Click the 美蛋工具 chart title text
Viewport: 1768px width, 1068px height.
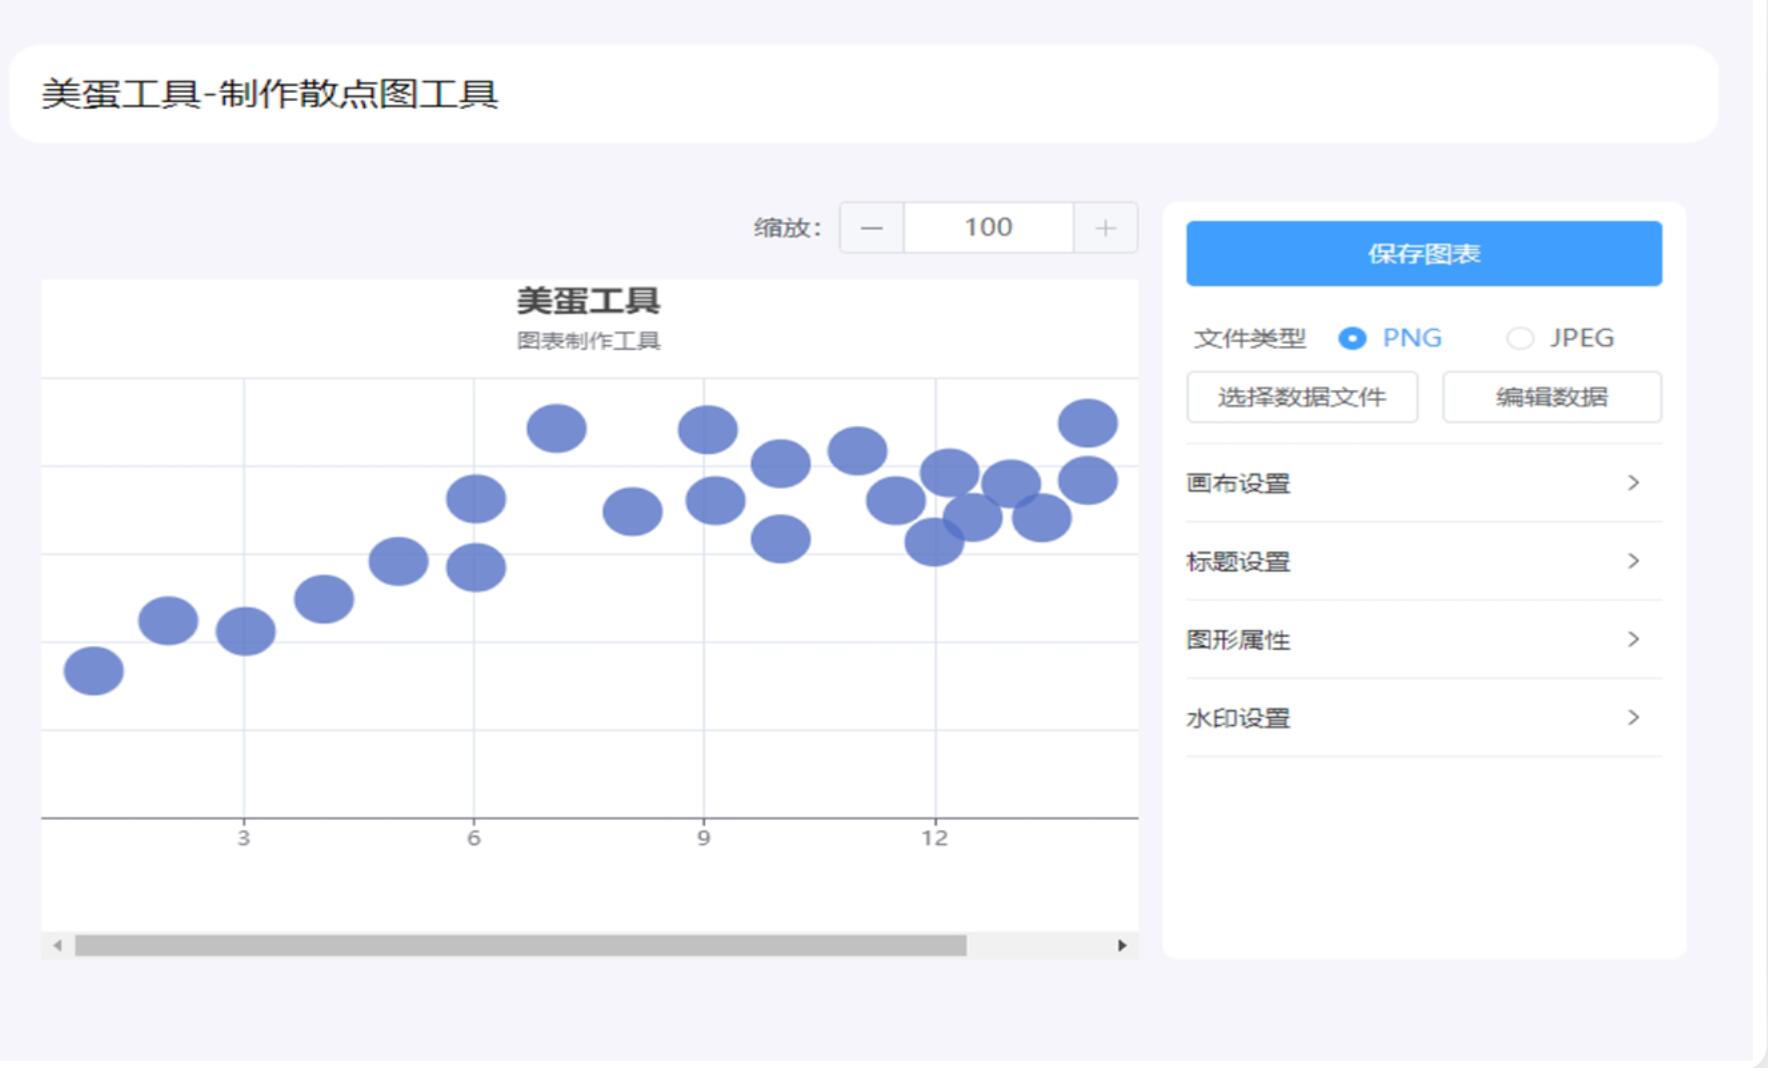pos(588,301)
